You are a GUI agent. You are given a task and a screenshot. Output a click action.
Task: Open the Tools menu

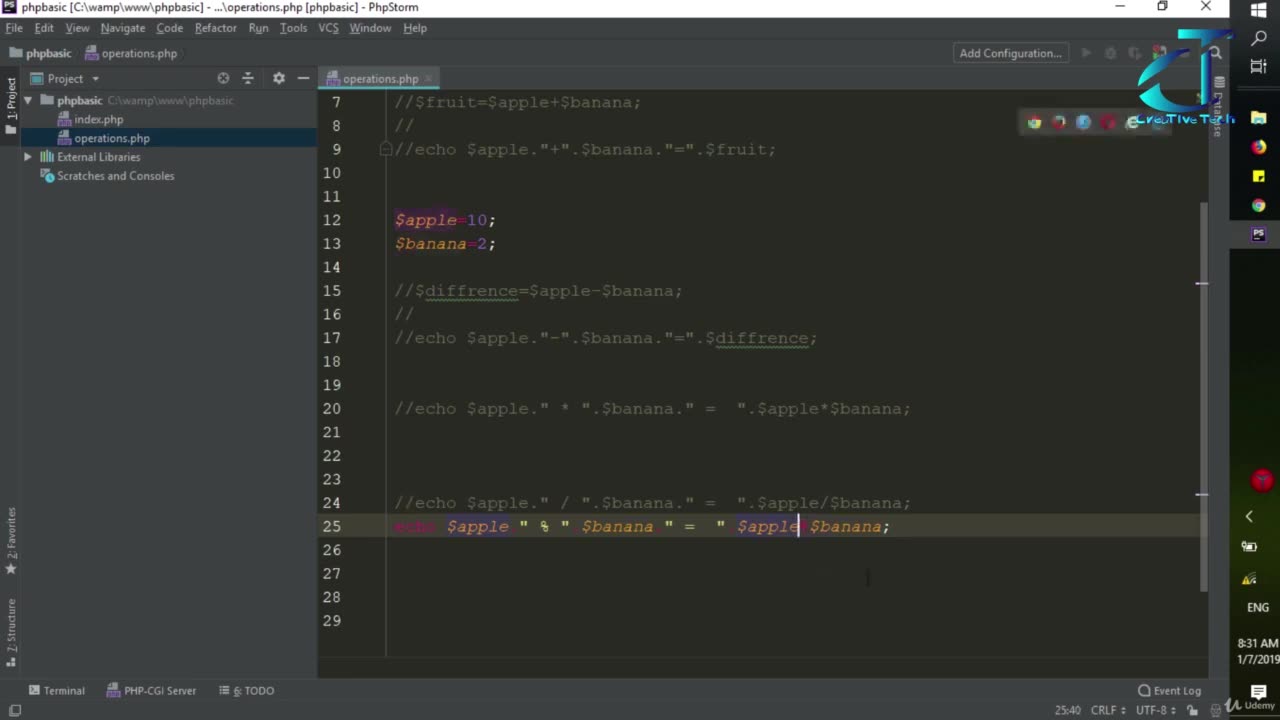point(293,28)
